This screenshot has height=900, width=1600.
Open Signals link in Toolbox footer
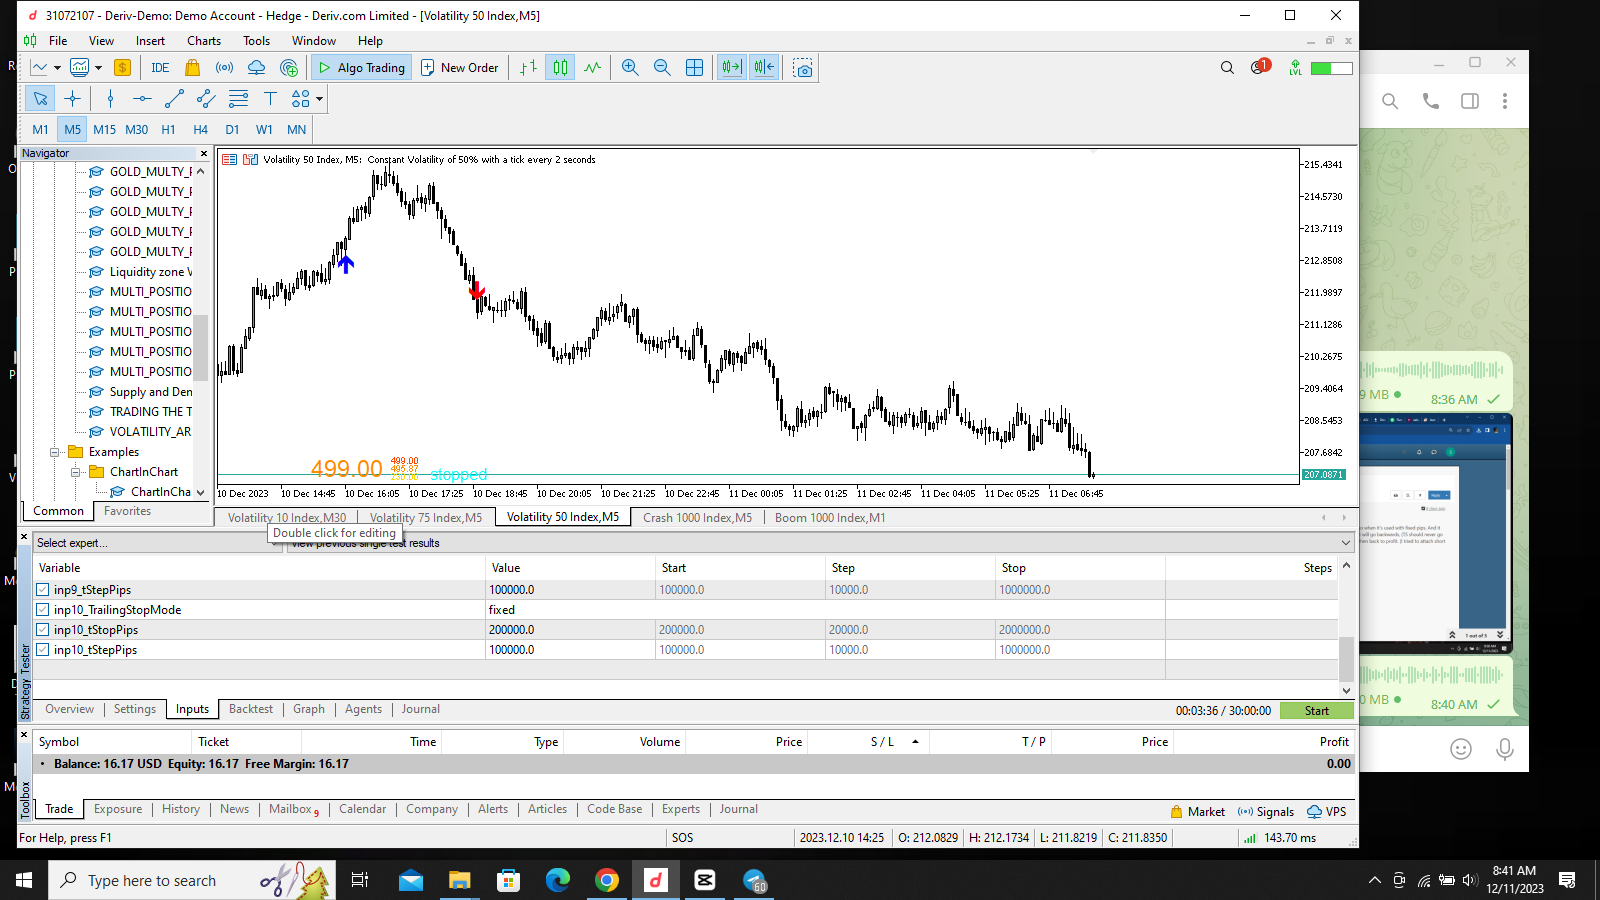[1266, 812]
